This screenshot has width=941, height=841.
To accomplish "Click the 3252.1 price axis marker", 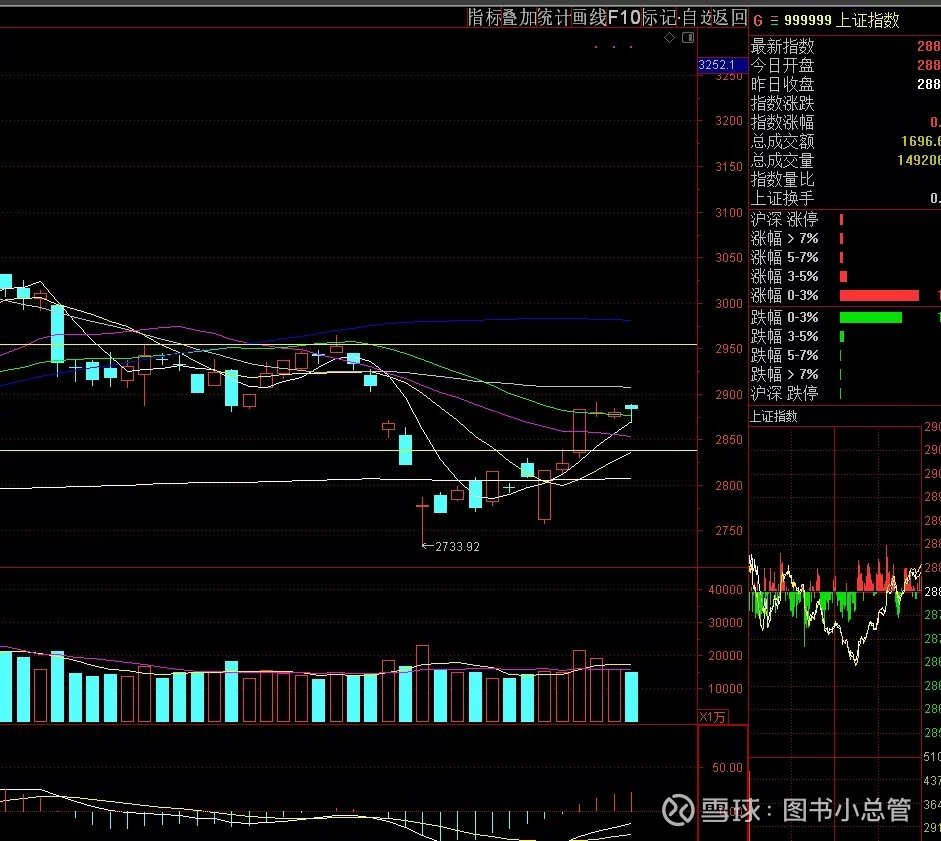I will pyautogui.click(x=722, y=65).
